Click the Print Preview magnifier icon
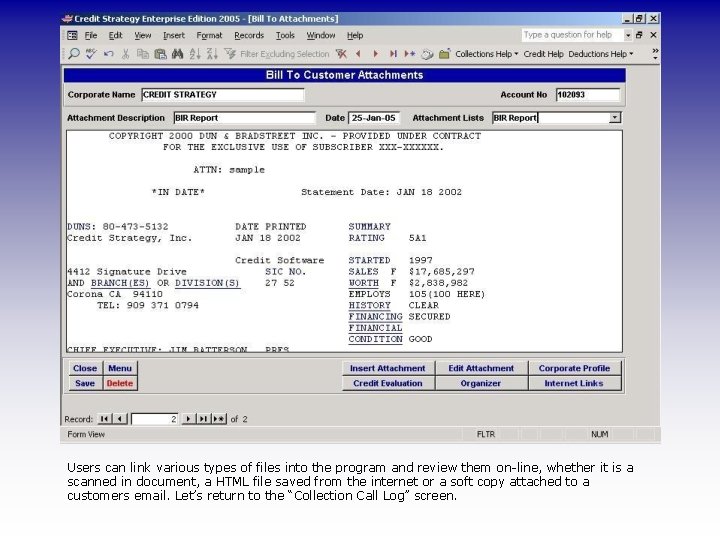Viewport: 720px width, 540px height. click(x=74, y=54)
